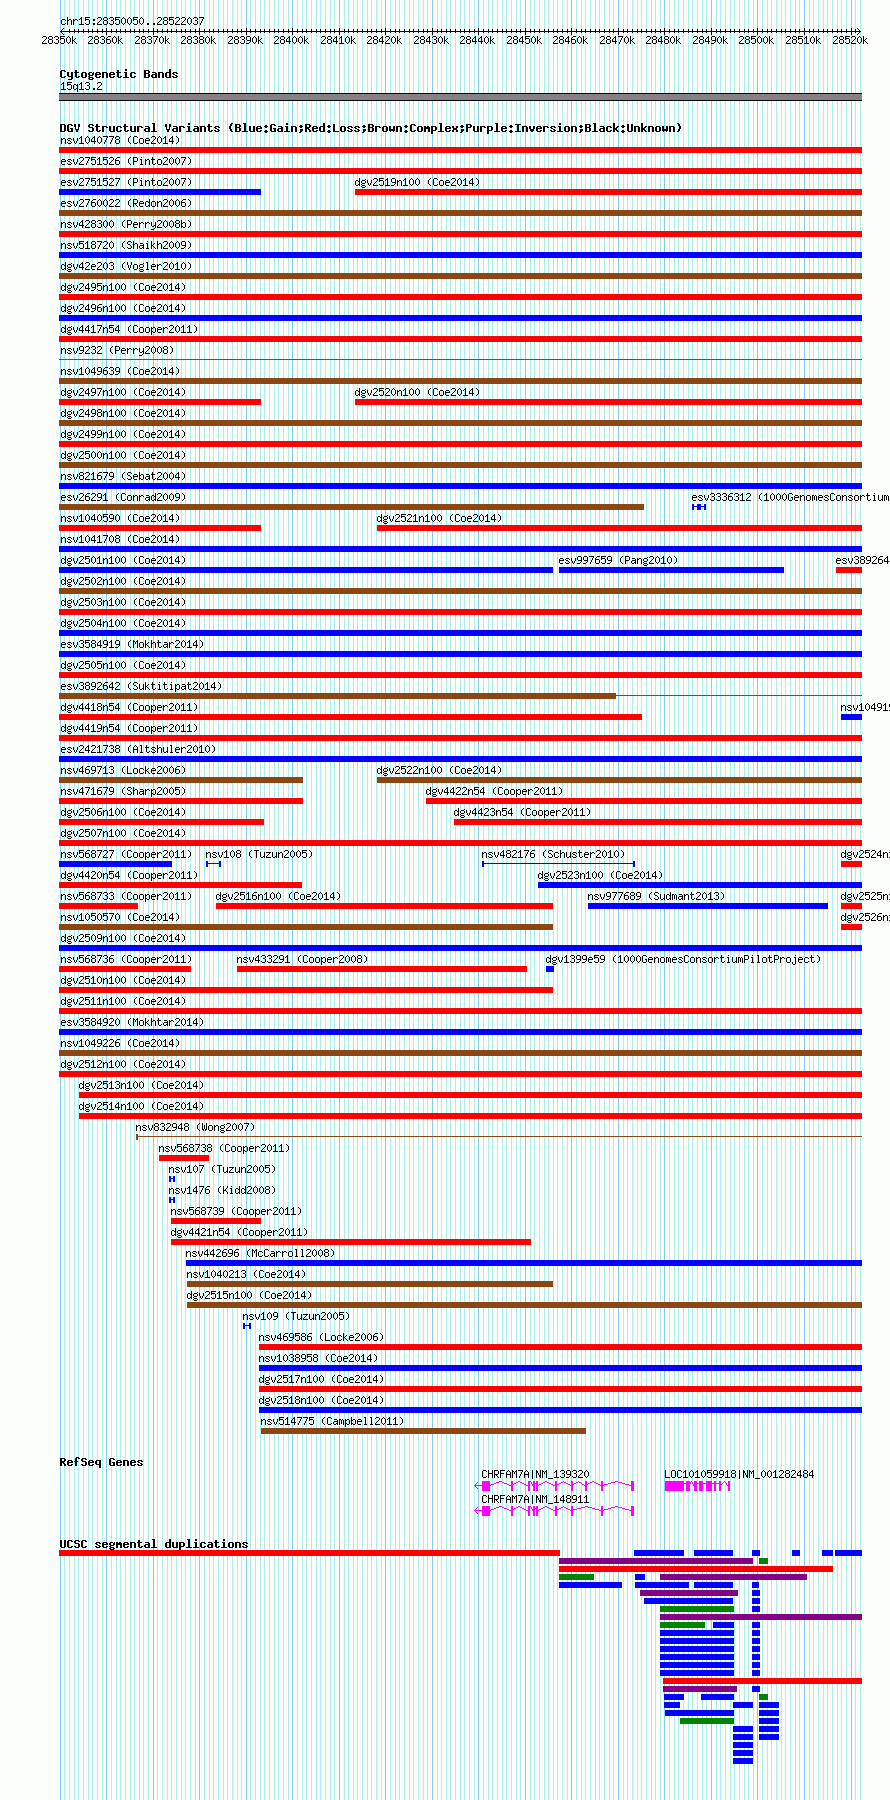Open variant nsv469713 (Locke2006)
This screenshot has height=1800, width=890.
coord(123,771)
